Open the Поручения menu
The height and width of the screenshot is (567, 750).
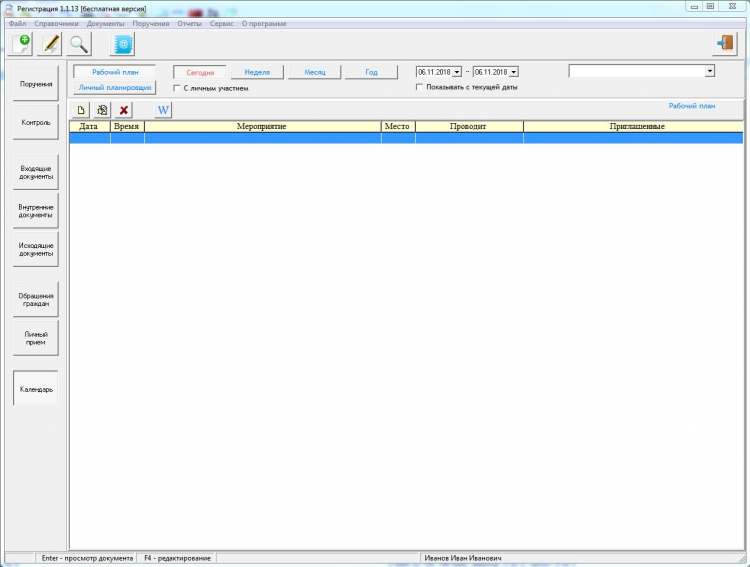[151, 23]
